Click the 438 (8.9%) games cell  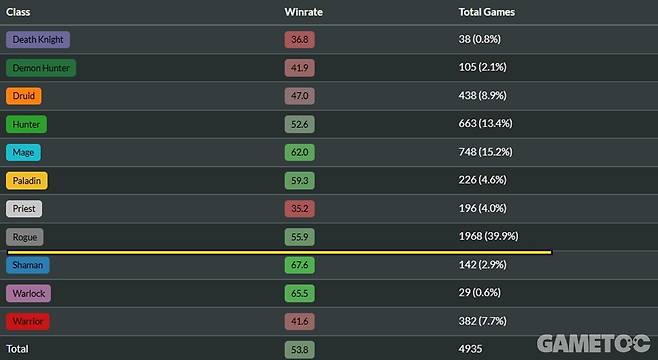tap(483, 96)
